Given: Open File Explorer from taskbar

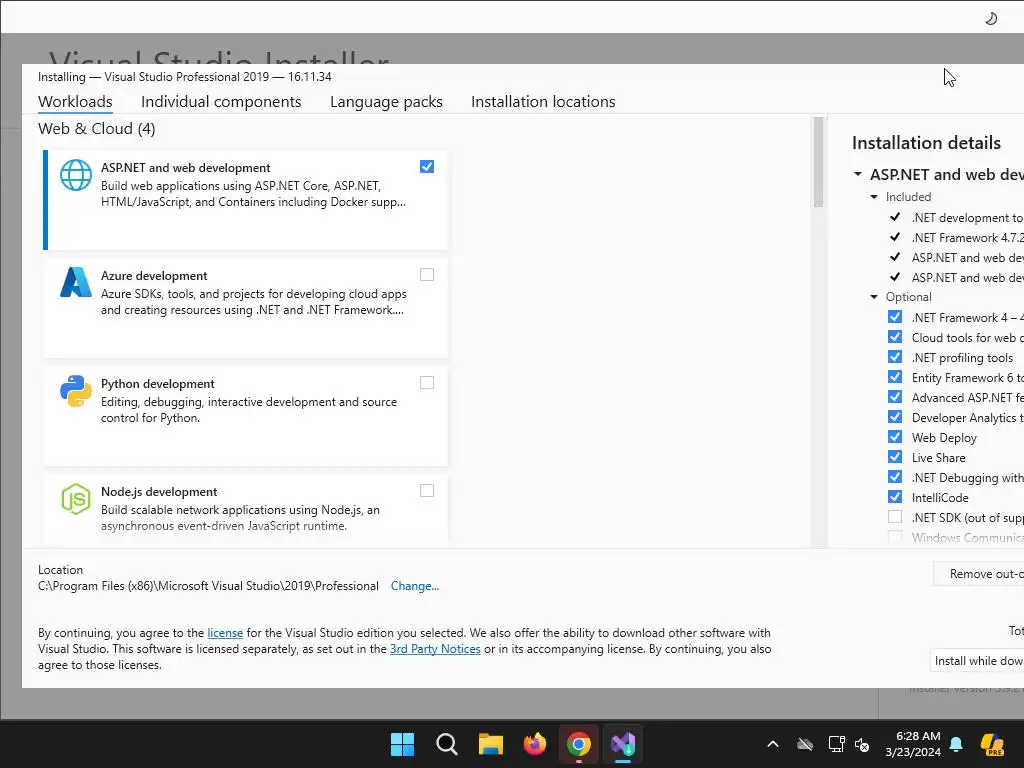Looking at the screenshot, I should [x=490, y=744].
